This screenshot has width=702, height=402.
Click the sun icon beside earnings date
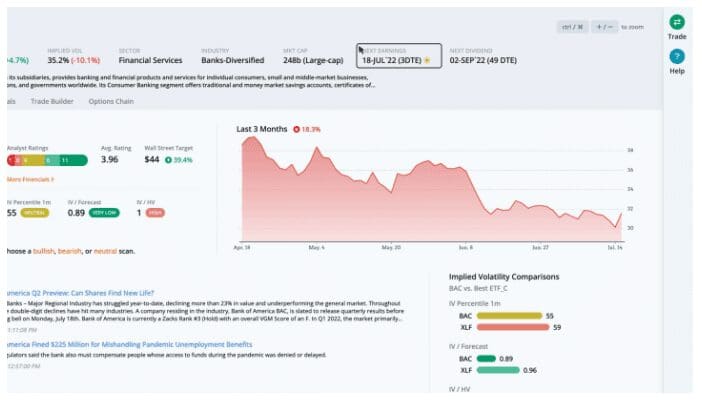coord(428,61)
